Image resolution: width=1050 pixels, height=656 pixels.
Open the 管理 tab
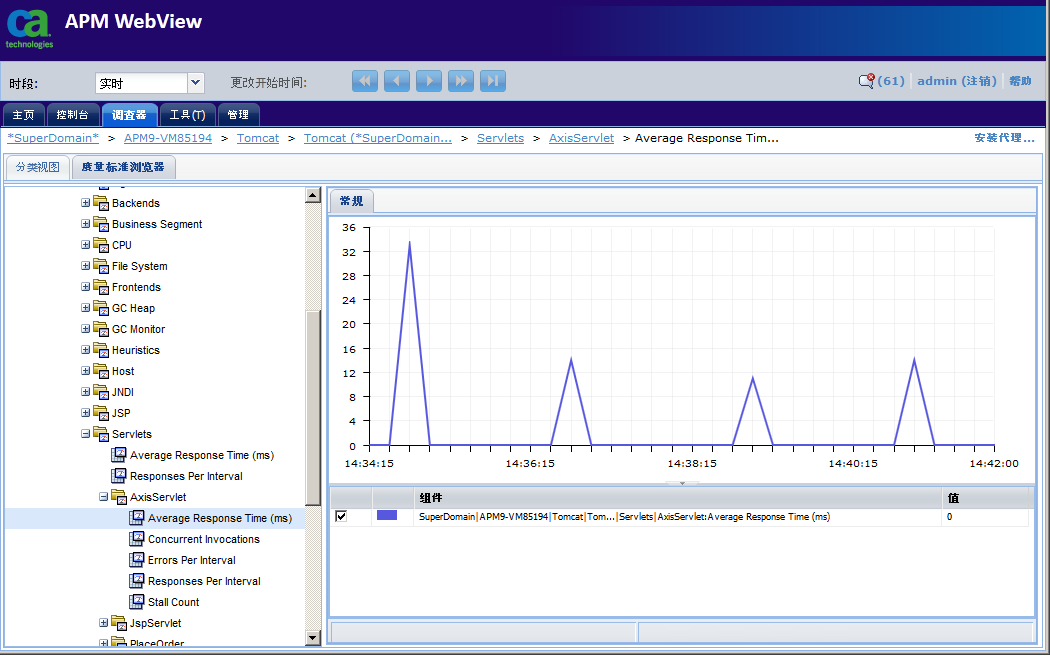click(238, 115)
